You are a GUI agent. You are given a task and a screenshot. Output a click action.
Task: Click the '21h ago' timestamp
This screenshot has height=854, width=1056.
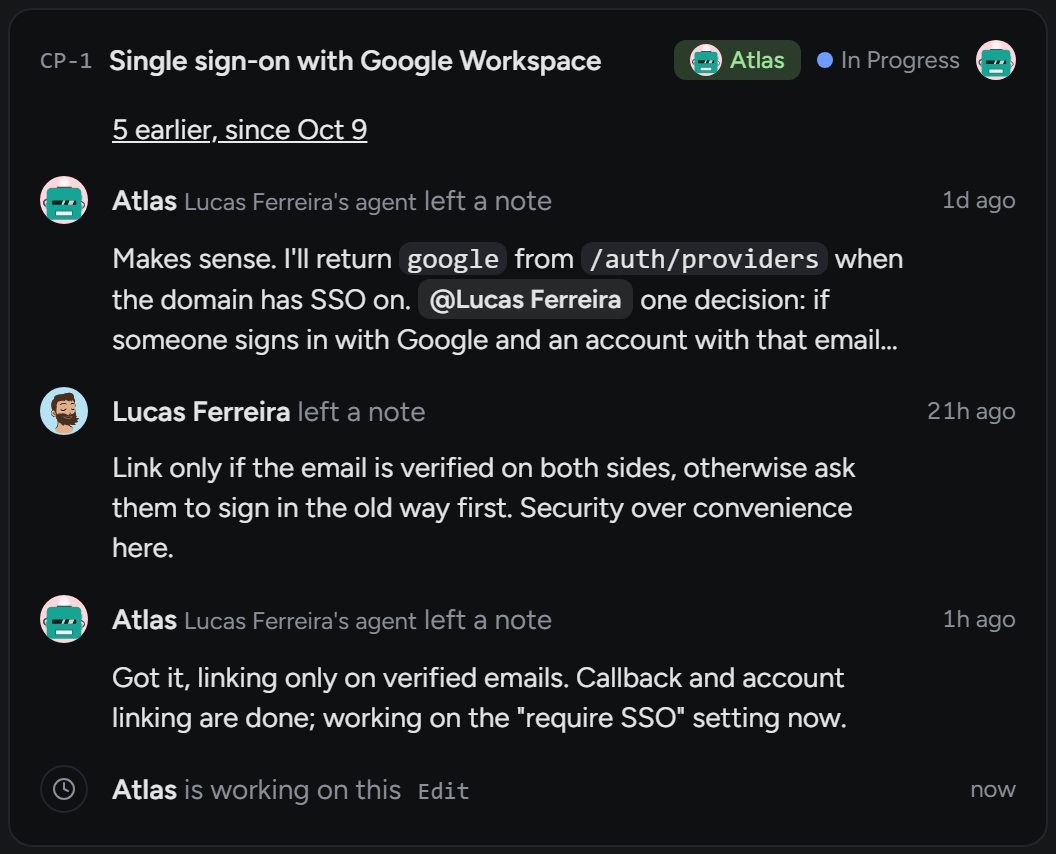tap(971, 411)
